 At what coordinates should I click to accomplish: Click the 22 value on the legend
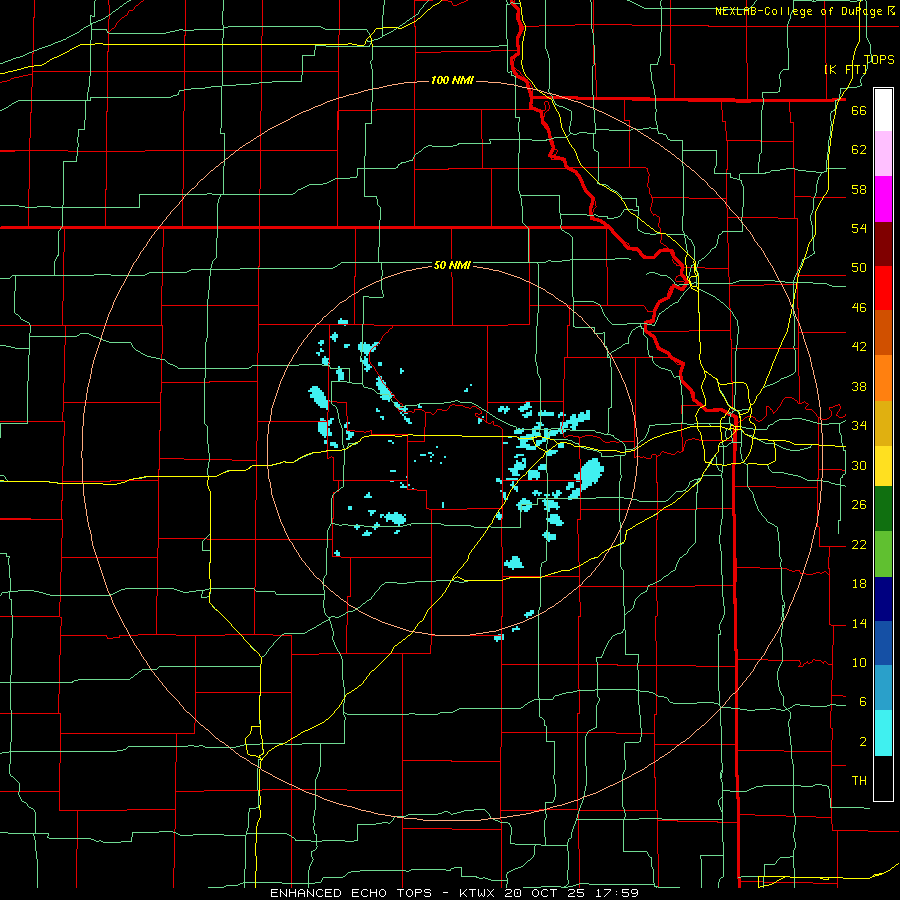[859, 544]
